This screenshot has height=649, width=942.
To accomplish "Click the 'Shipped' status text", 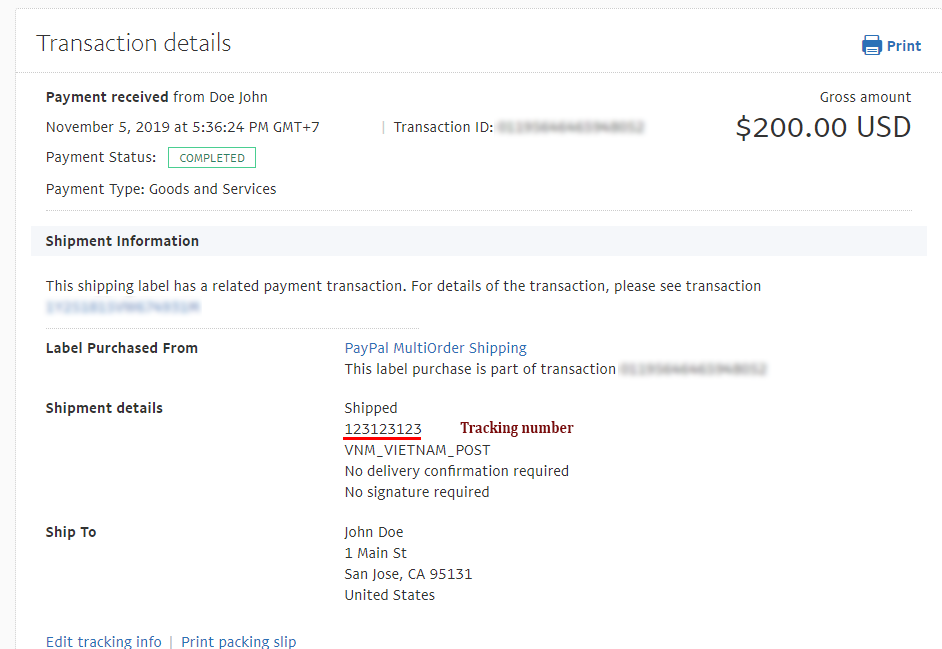I will pyautogui.click(x=371, y=408).
